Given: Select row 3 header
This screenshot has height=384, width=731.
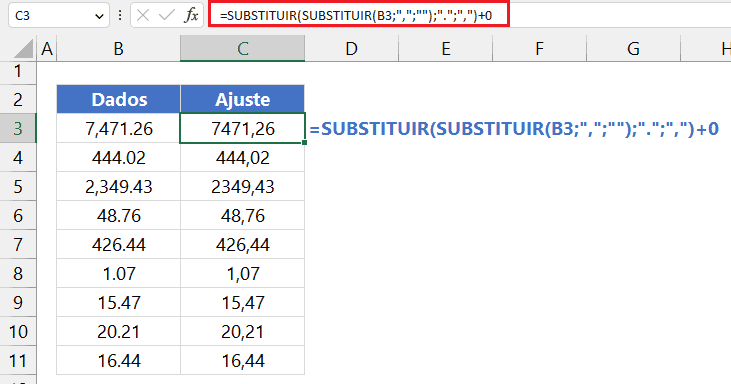Looking at the screenshot, I should (18, 128).
